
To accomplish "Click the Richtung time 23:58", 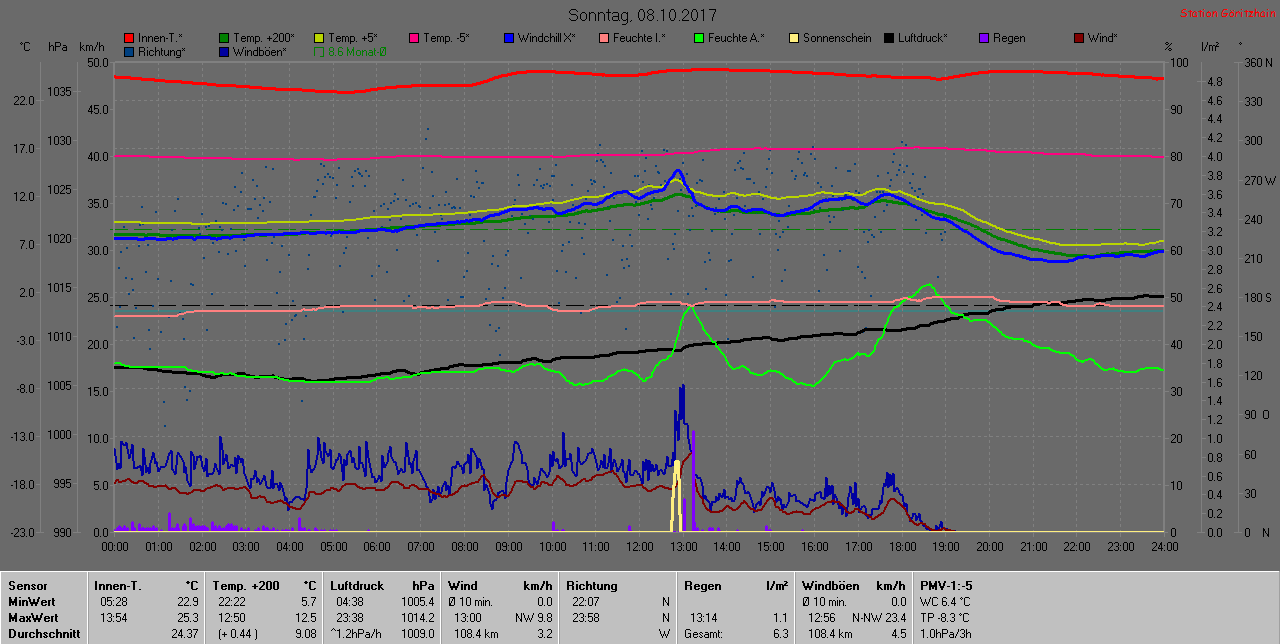I will (x=587, y=617).
